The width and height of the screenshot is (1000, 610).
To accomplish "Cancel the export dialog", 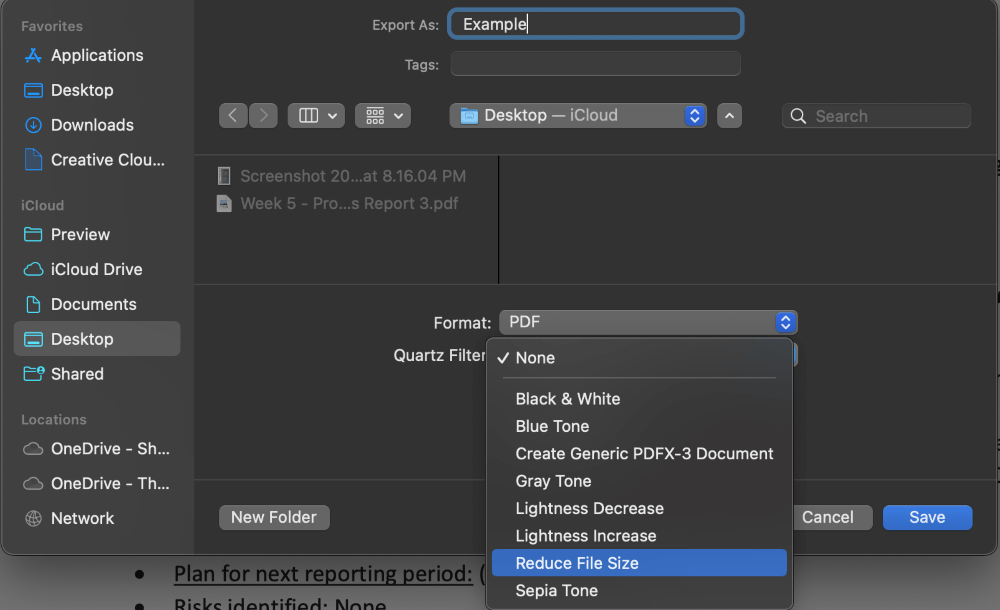I will pos(831,517).
